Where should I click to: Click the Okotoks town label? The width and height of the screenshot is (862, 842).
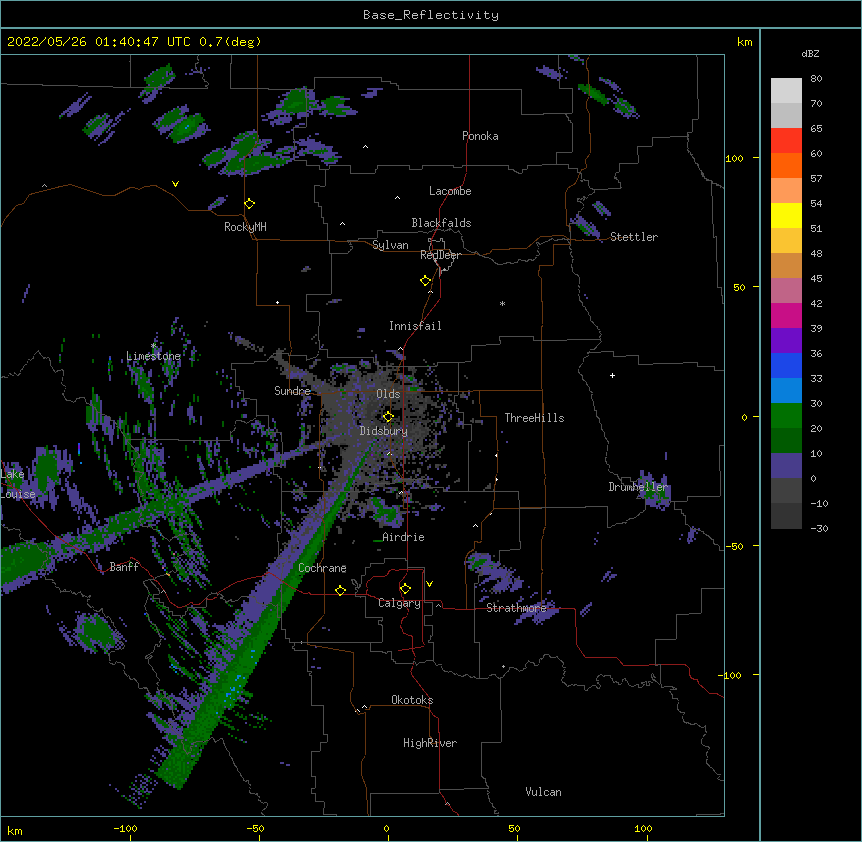412,700
